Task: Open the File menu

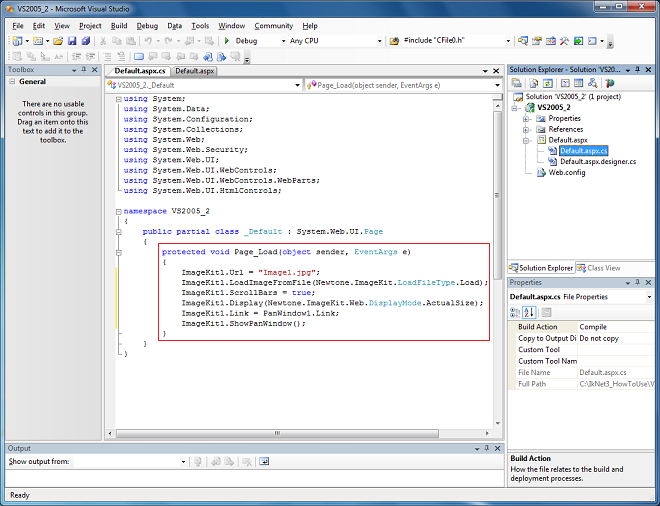Action: tap(18, 26)
